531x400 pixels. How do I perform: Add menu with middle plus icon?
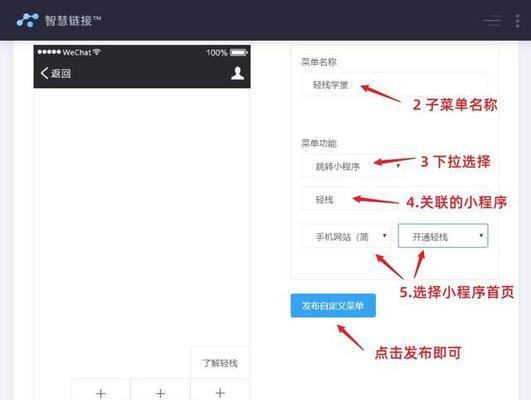(x=160, y=393)
